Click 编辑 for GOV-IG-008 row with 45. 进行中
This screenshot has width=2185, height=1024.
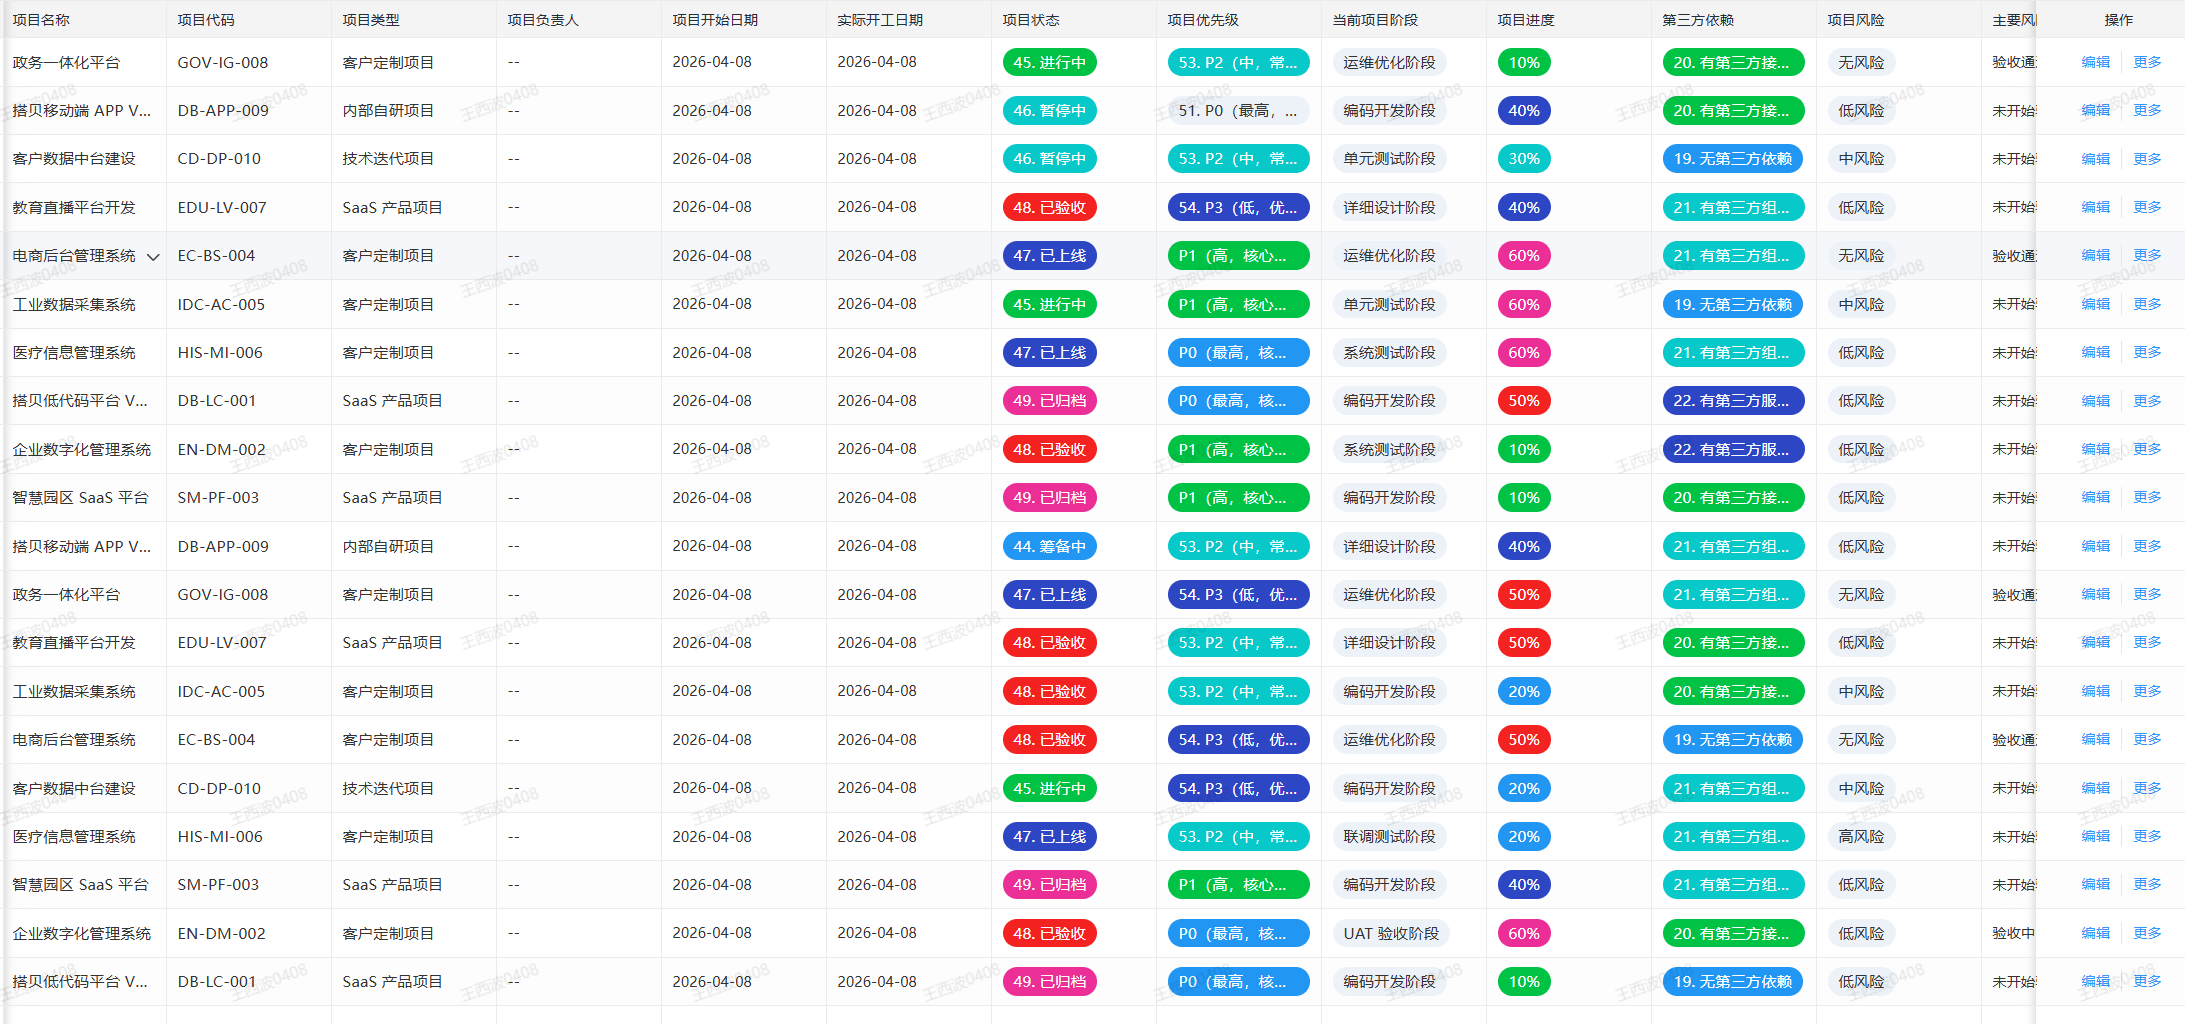click(2095, 62)
